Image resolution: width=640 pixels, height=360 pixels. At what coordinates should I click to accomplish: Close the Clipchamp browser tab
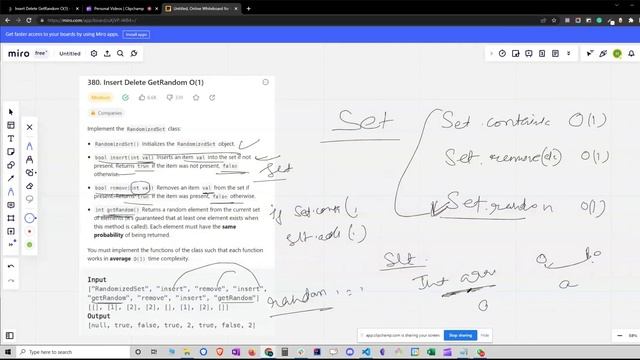[156, 9]
